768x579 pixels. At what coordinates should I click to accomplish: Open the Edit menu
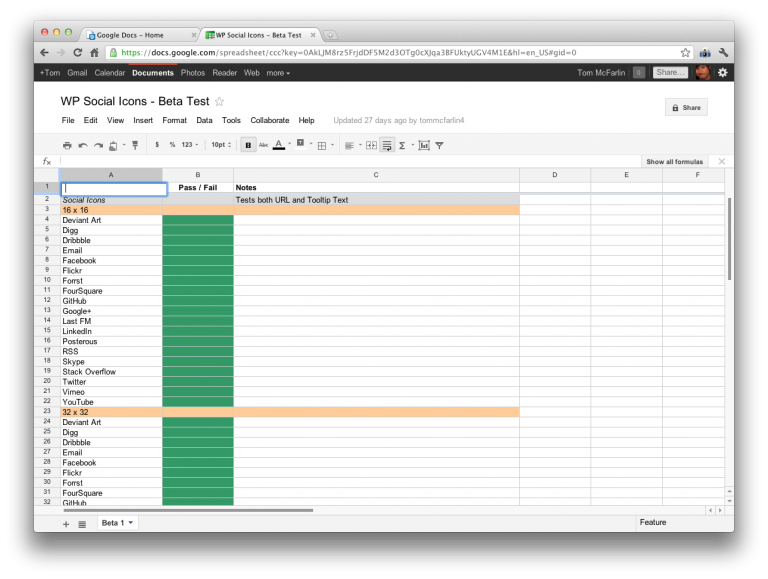pyautogui.click(x=91, y=121)
